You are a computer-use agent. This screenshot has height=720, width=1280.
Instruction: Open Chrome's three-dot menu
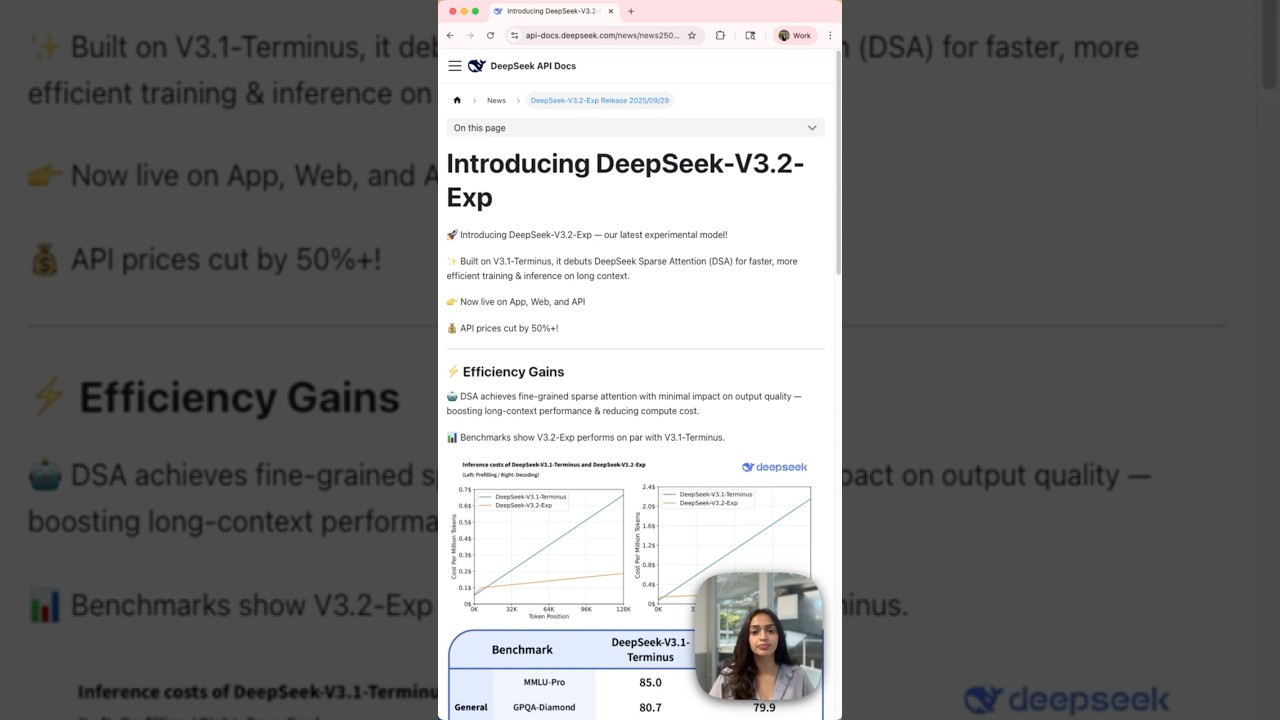click(829, 35)
